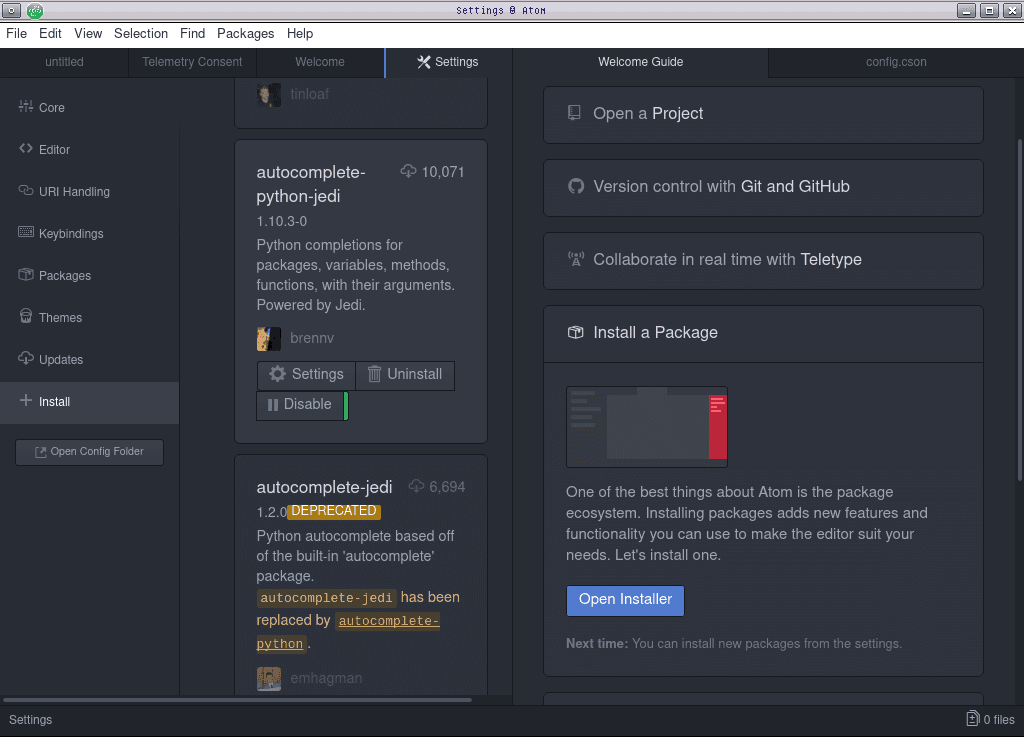The height and width of the screenshot is (737, 1024).
Task: Open the autocomplete-python-jedi package title
Action: [311, 184]
